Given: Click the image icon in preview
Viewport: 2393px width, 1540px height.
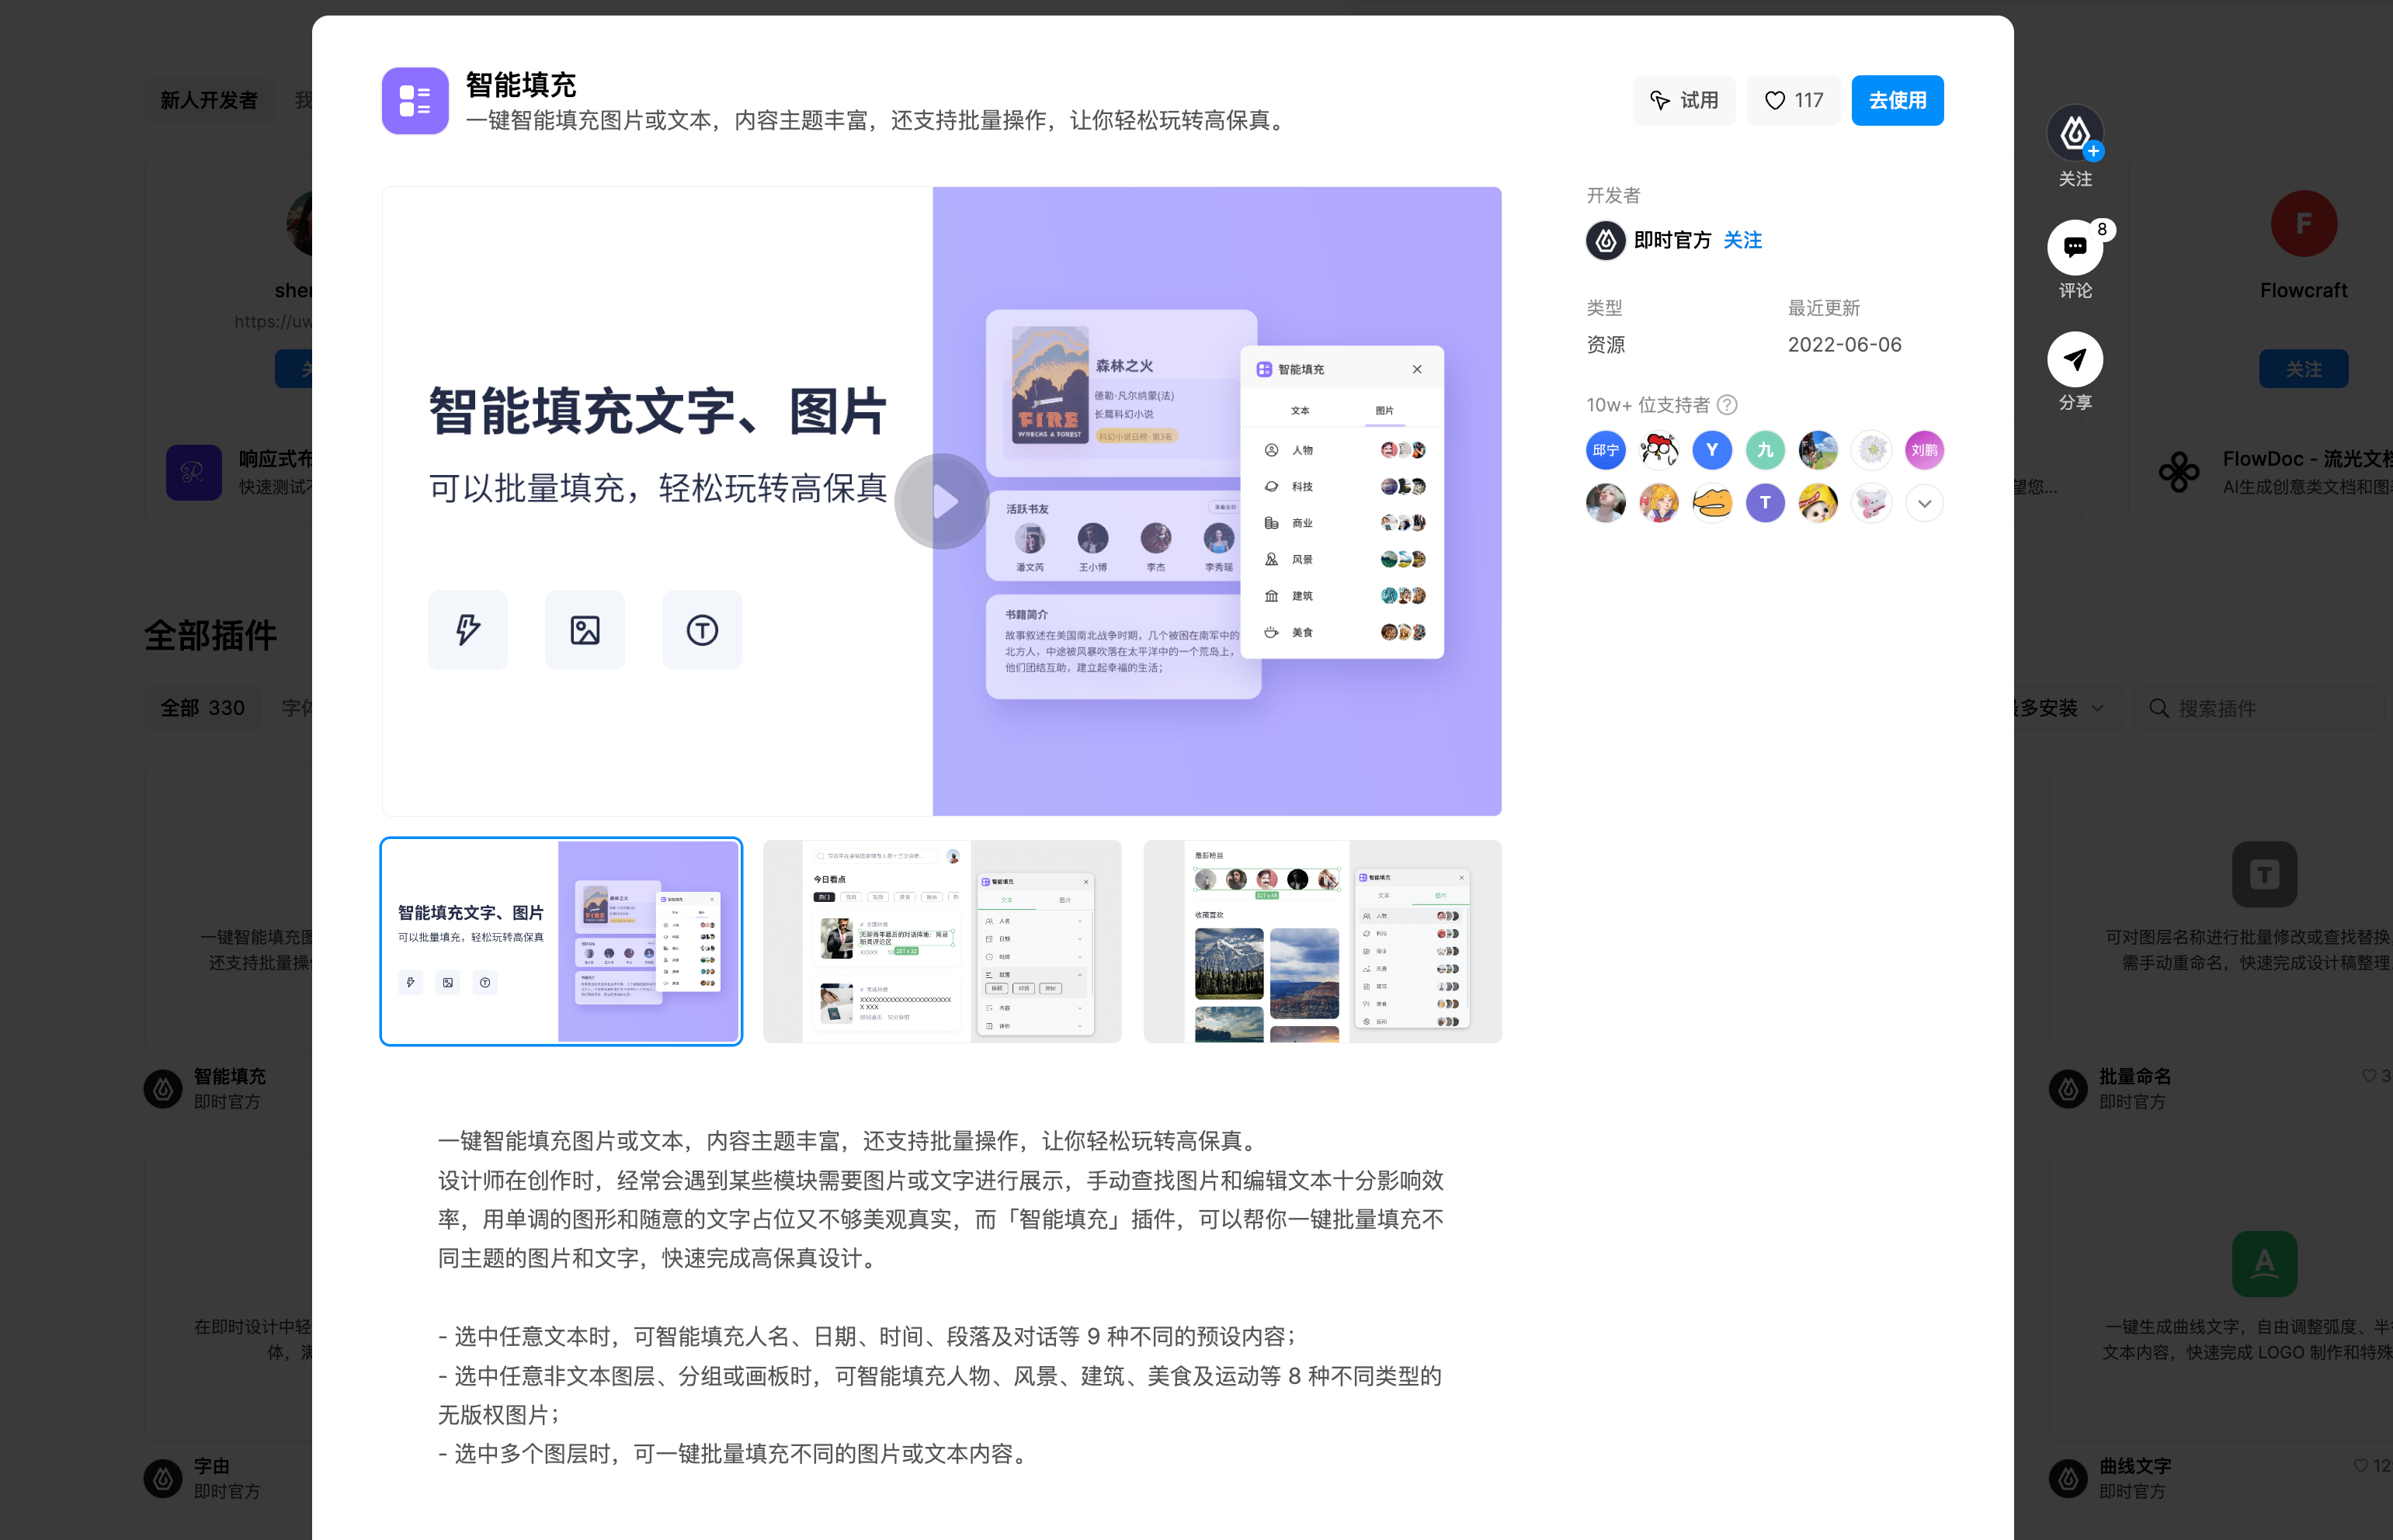Looking at the screenshot, I should 585,630.
